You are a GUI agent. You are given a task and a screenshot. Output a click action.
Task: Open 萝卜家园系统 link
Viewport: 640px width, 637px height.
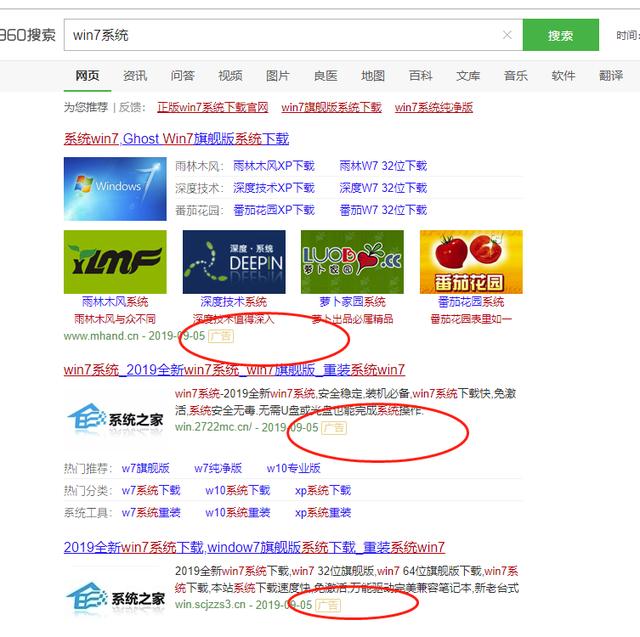[x=352, y=302]
